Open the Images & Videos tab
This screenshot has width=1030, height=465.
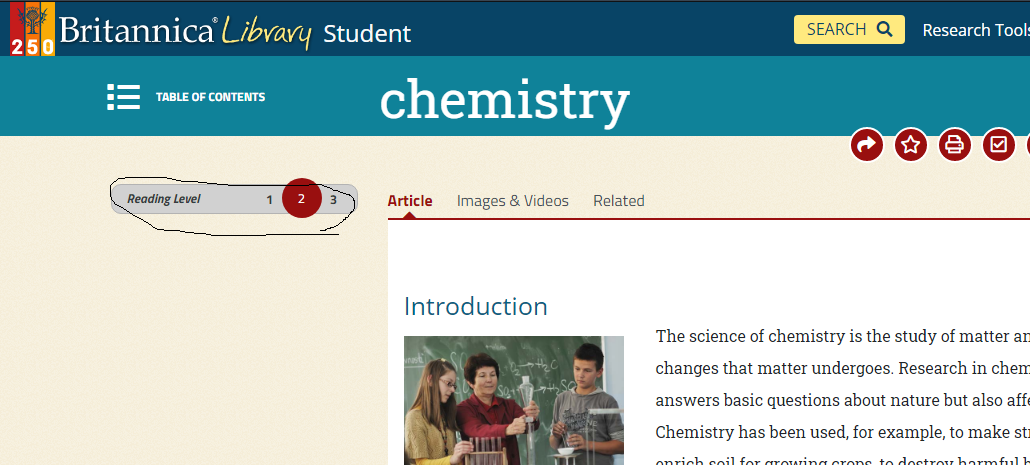pyautogui.click(x=513, y=201)
